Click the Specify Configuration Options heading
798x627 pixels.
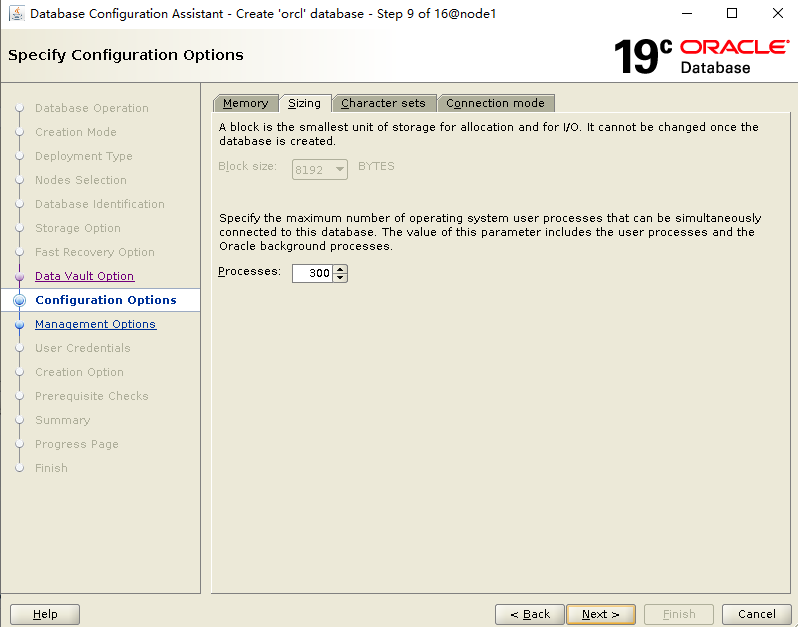tap(126, 55)
